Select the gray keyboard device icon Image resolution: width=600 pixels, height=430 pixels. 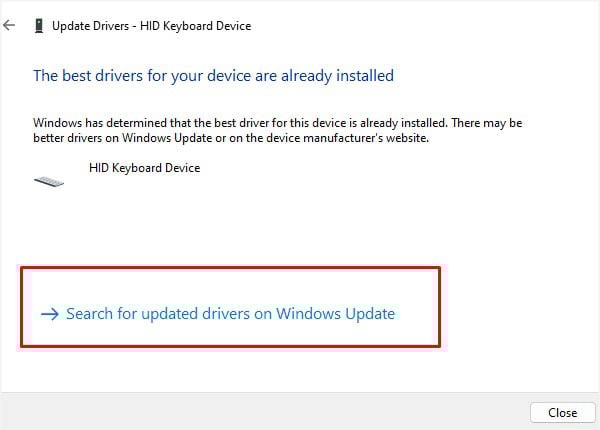click(49, 181)
